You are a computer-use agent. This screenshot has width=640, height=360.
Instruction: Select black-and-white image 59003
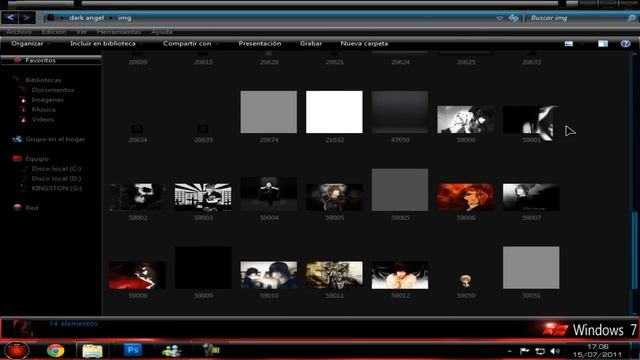point(203,197)
